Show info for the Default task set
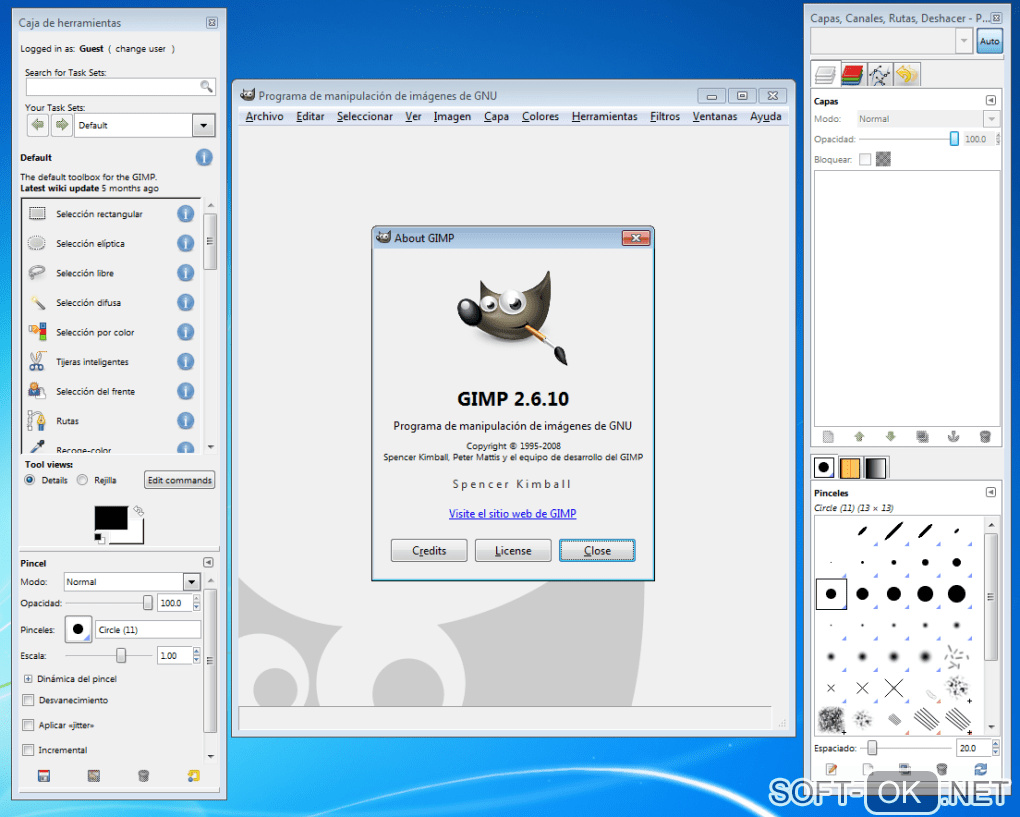The image size is (1020, 817). (204, 157)
